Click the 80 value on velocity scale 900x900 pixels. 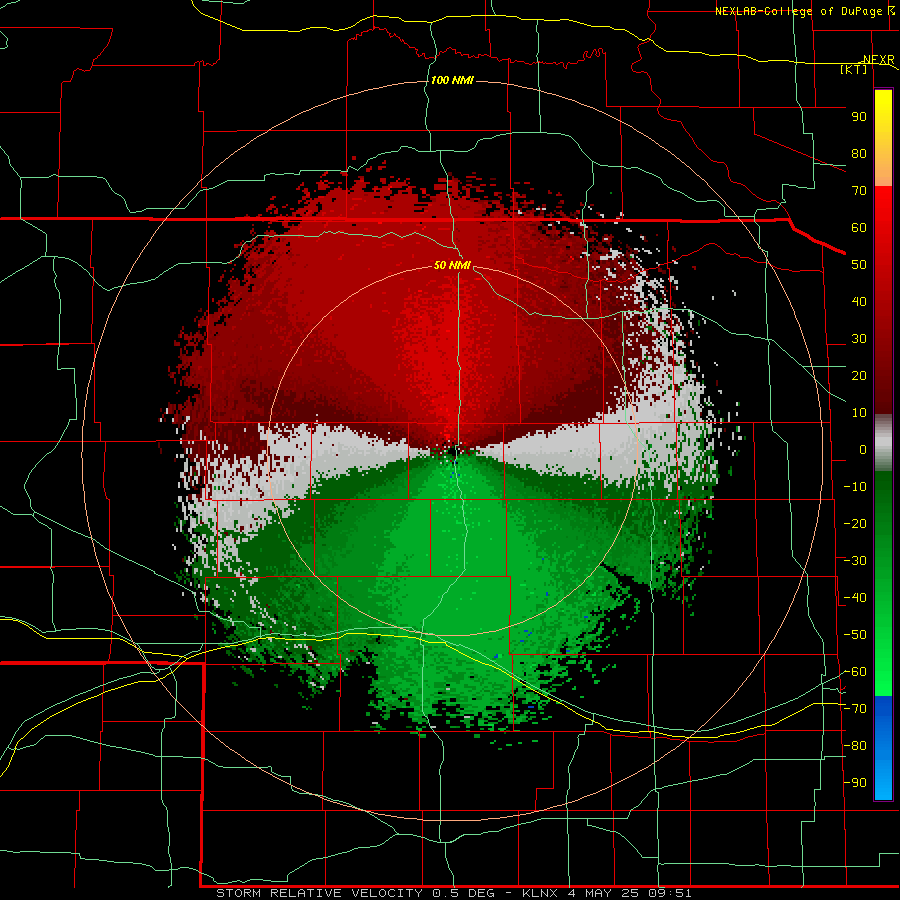pyautogui.click(x=859, y=154)
